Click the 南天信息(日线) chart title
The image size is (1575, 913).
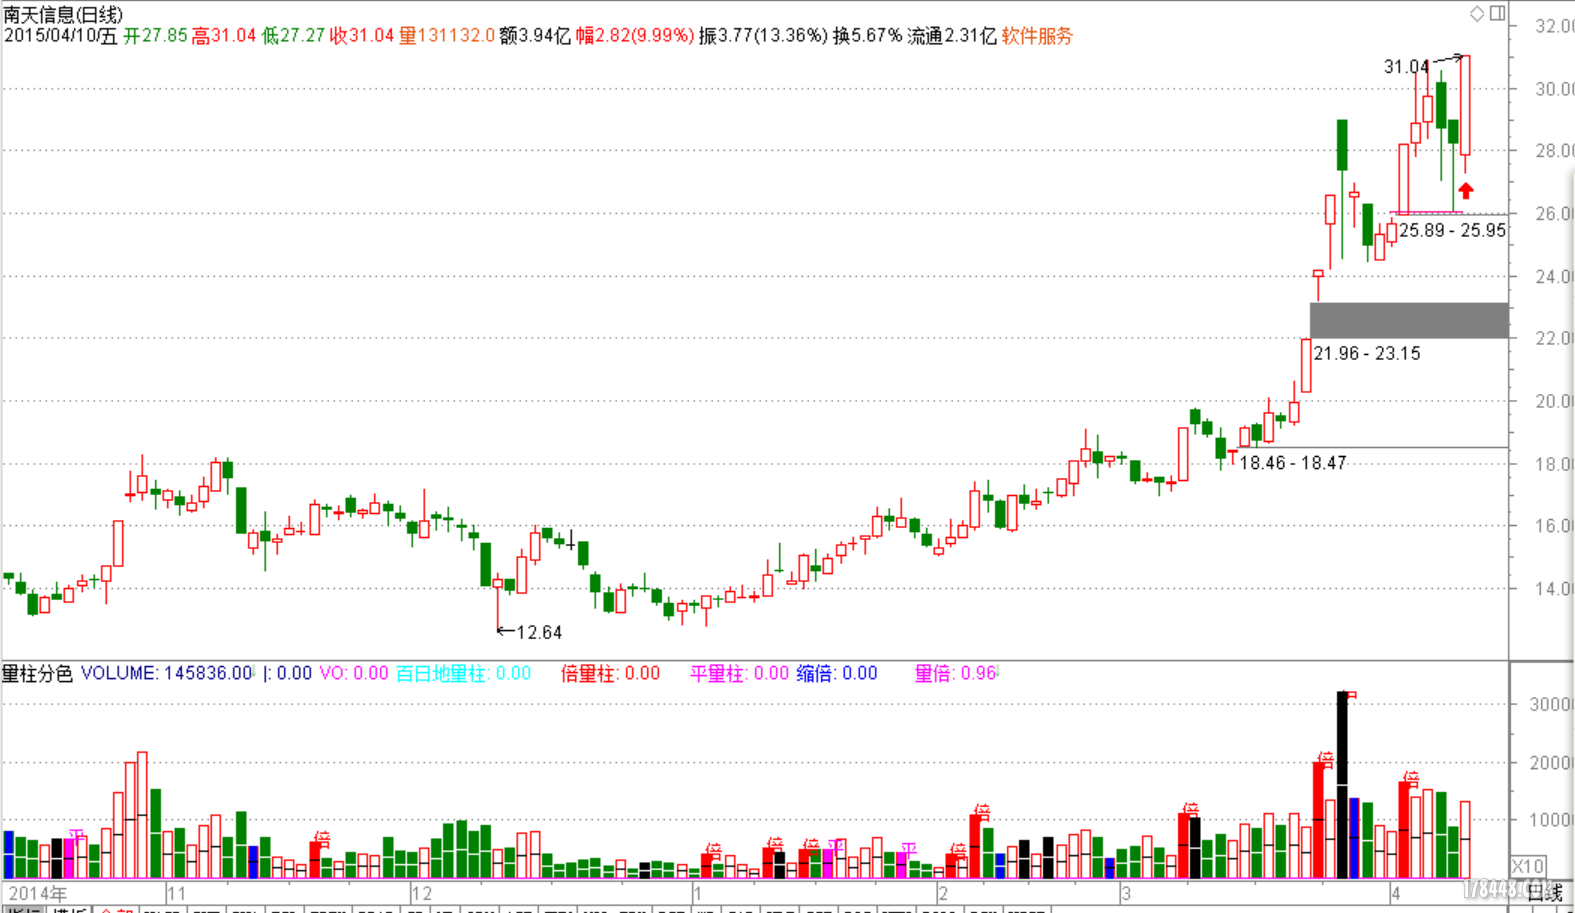[x=63, y=14]
